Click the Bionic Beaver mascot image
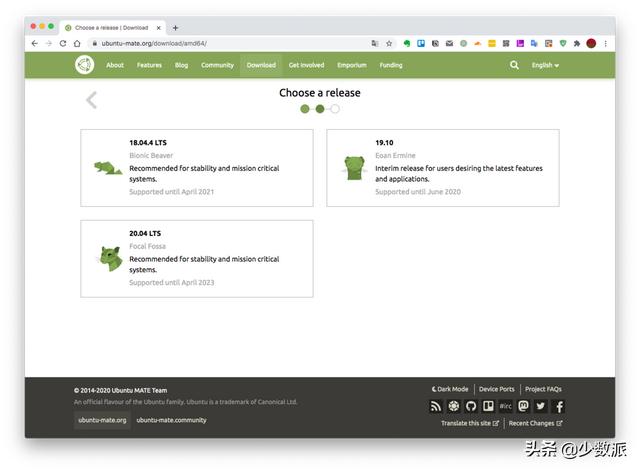Screen dimensions: 640x471 pos(108,168)
